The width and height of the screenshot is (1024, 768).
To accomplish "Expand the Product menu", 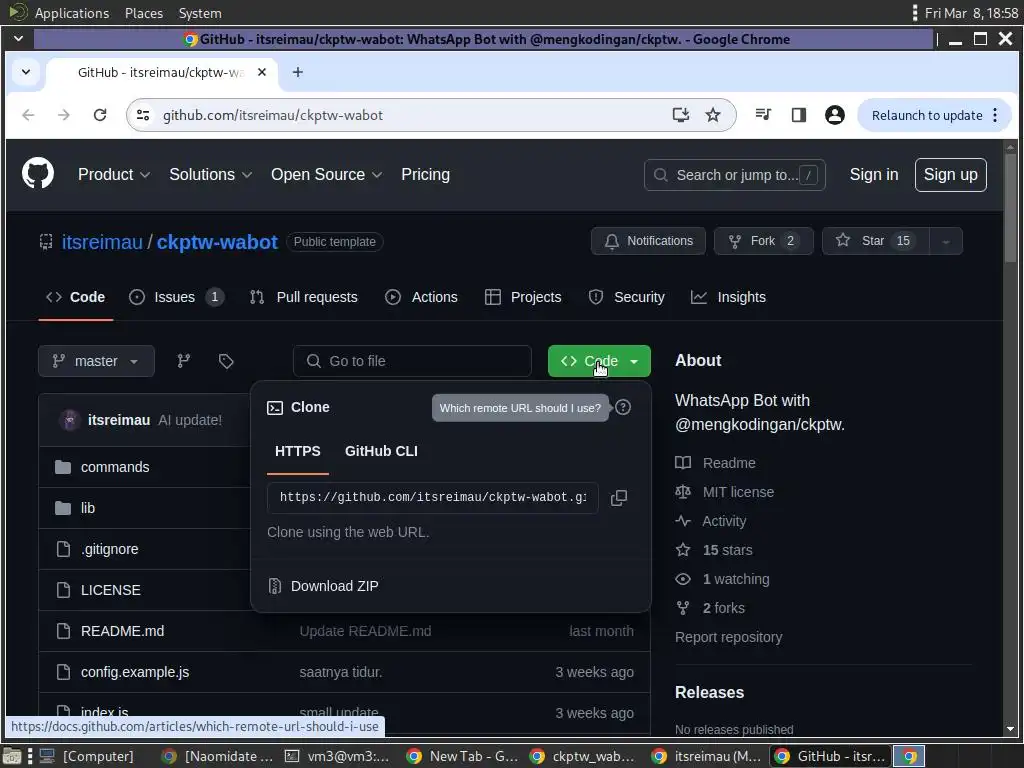I will (x=114, y=174).
